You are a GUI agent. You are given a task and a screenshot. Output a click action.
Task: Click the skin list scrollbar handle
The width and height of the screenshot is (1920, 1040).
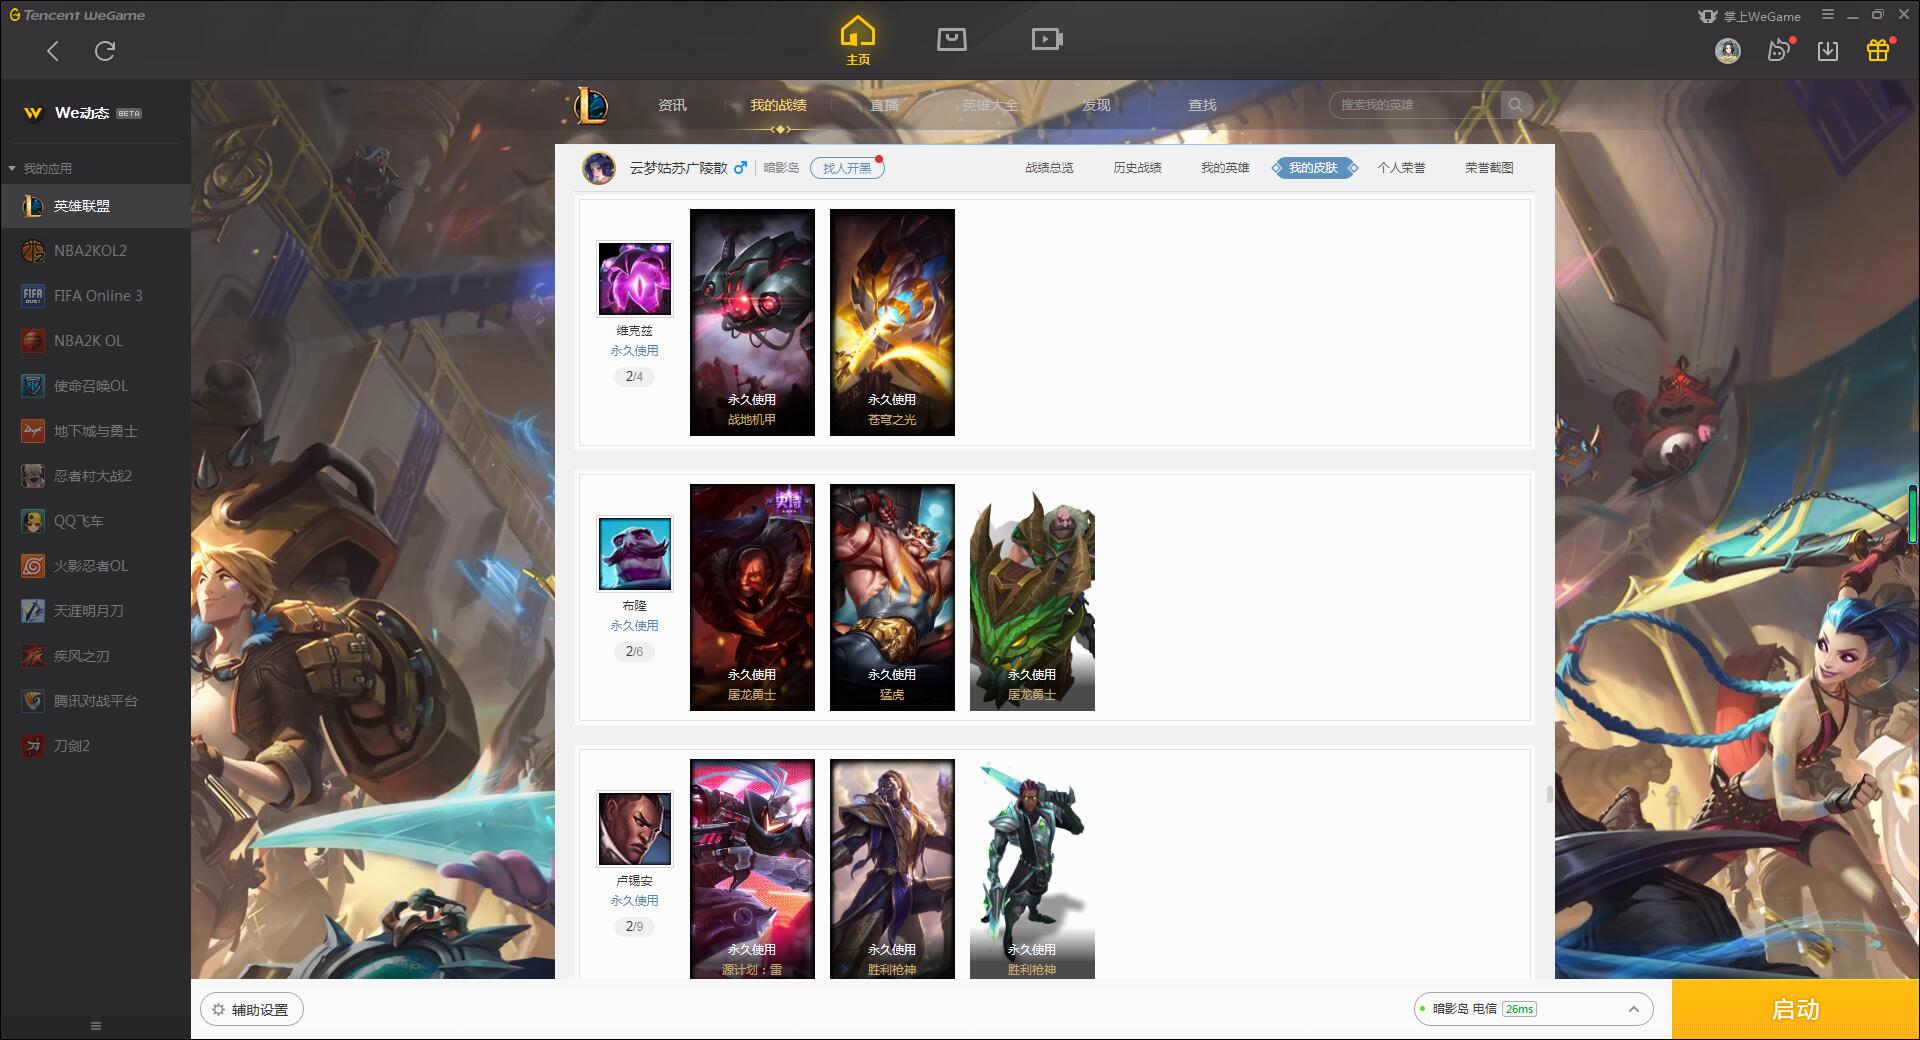point(1549,795)
